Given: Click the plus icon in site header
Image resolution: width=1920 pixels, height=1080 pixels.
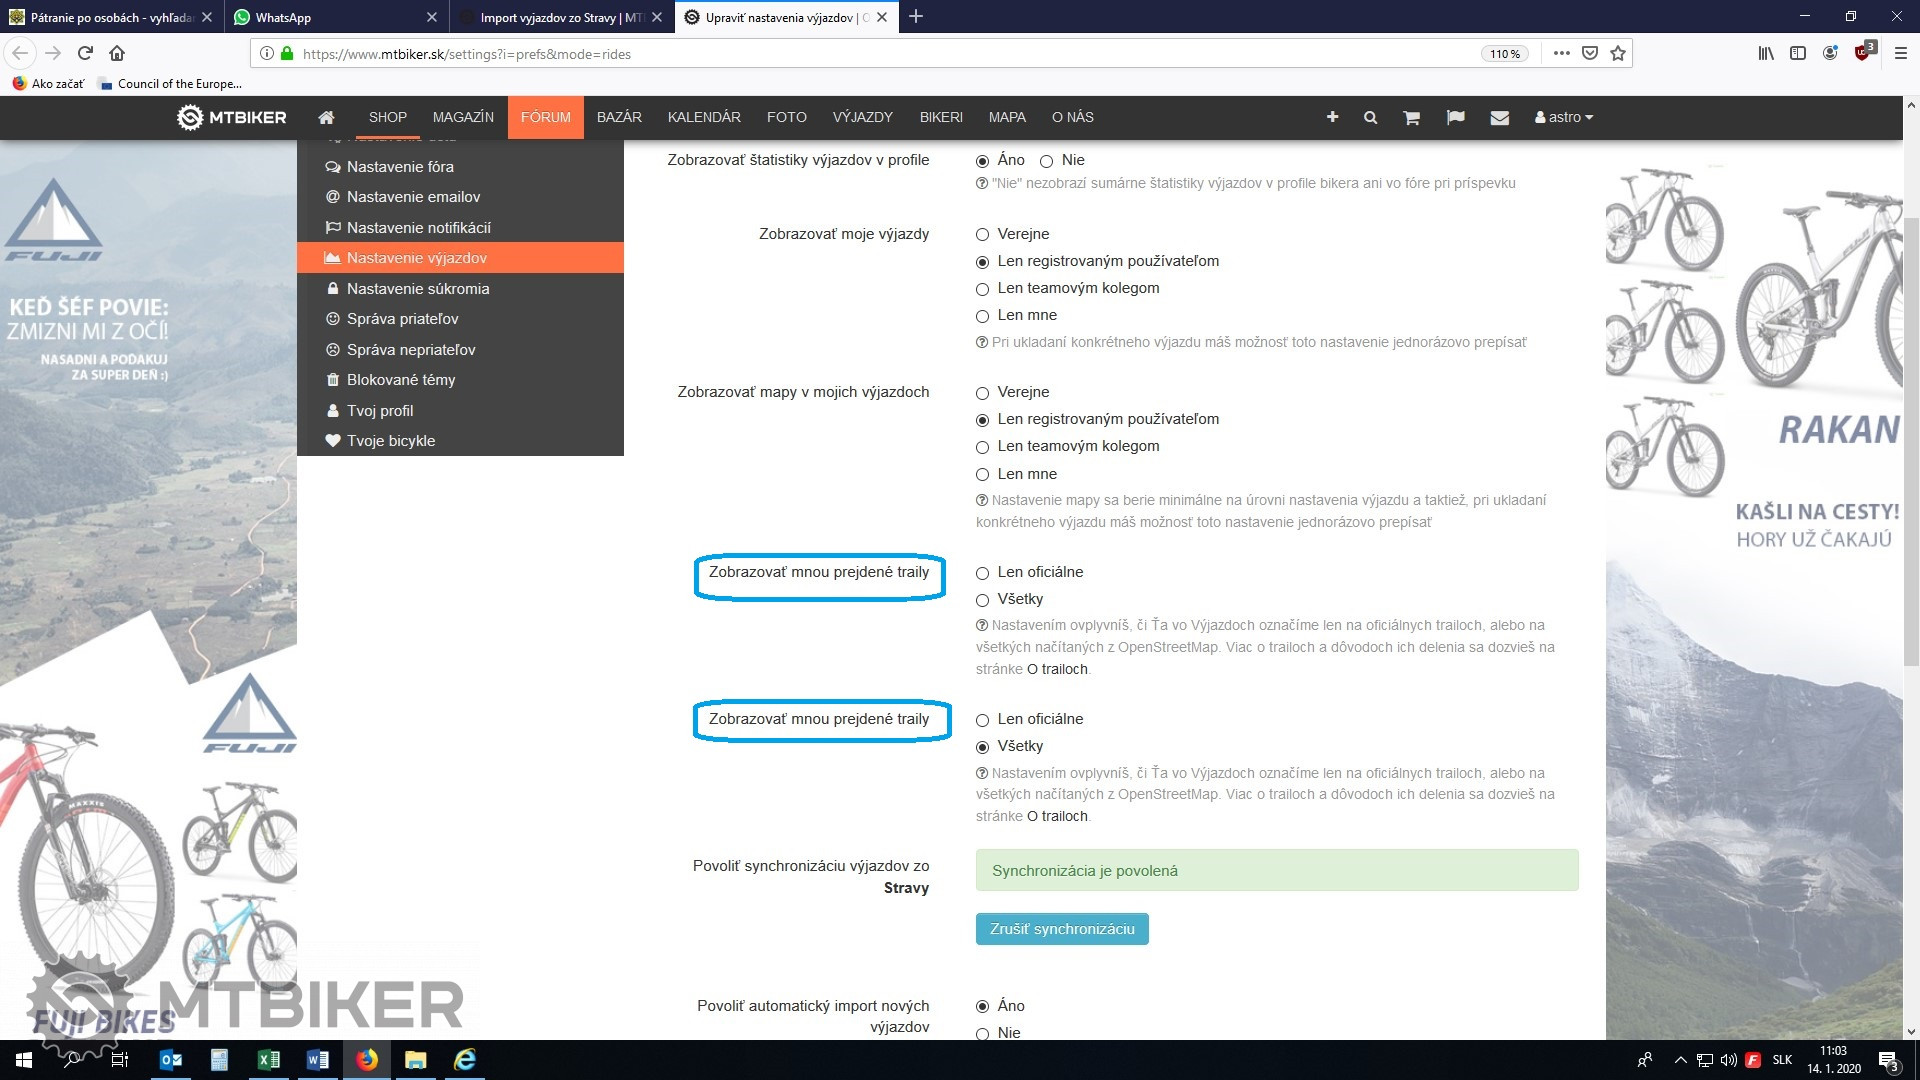Looking at the screenshot, I should click(x=1332, y=117).
